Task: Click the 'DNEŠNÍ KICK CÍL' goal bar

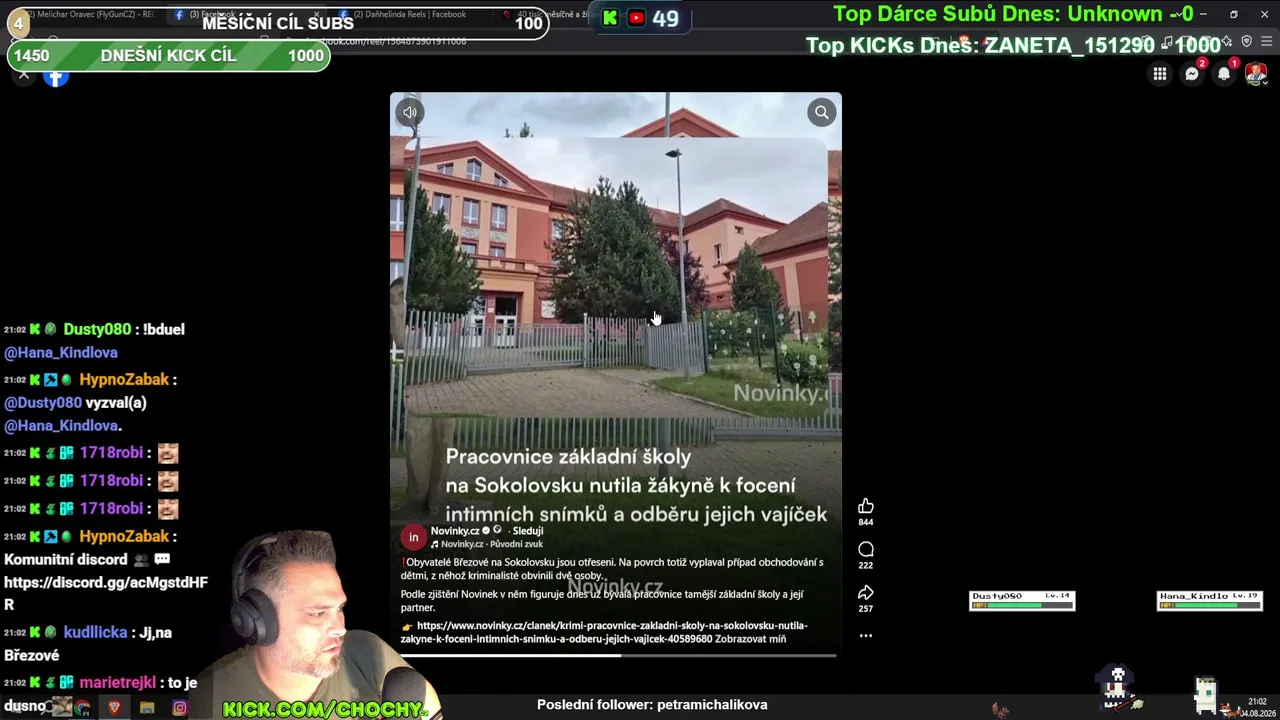Action: click(169, 56)
